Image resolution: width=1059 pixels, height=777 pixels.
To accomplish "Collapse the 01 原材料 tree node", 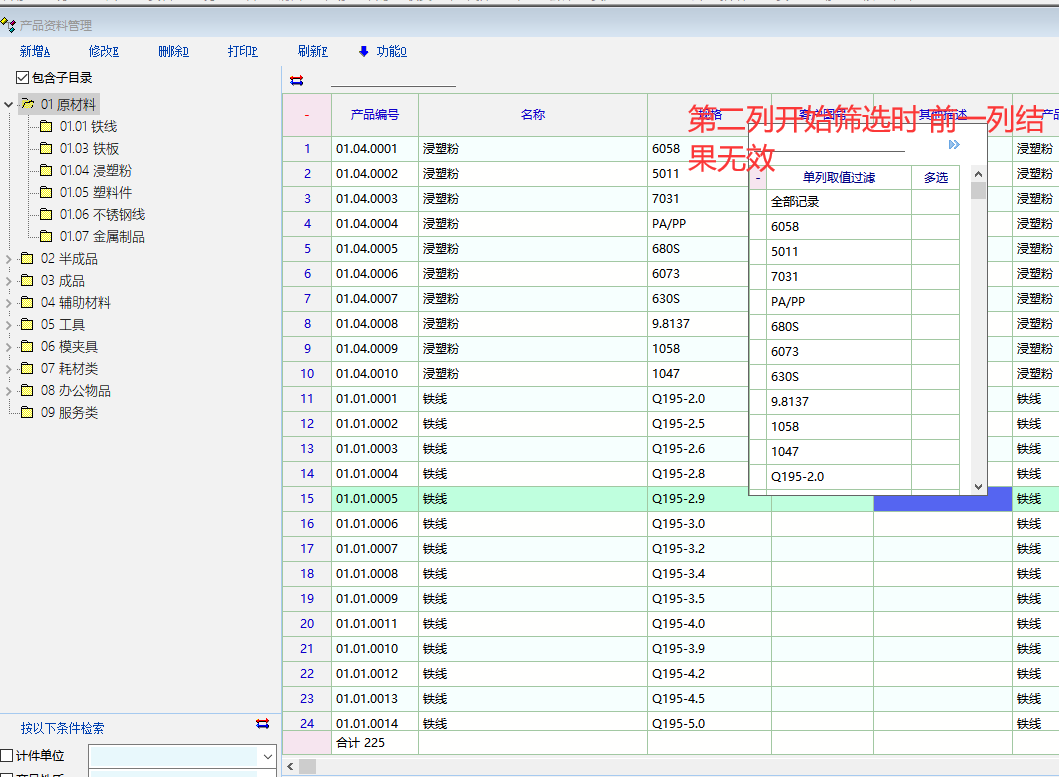I will click(x=9, y=104).
